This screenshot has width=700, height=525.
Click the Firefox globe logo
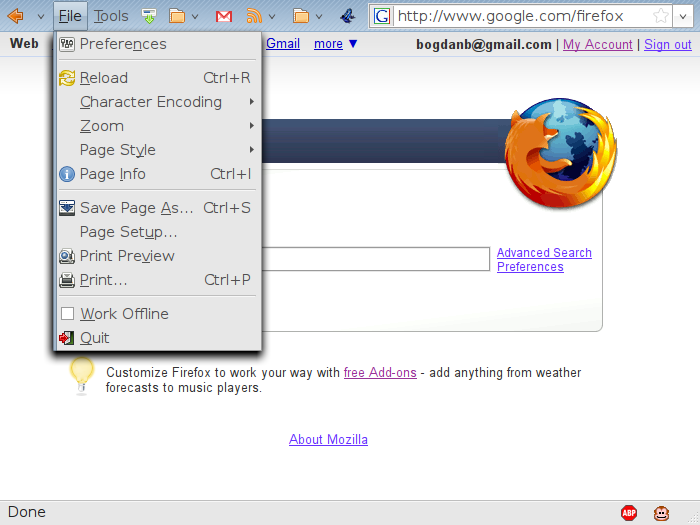561,153
